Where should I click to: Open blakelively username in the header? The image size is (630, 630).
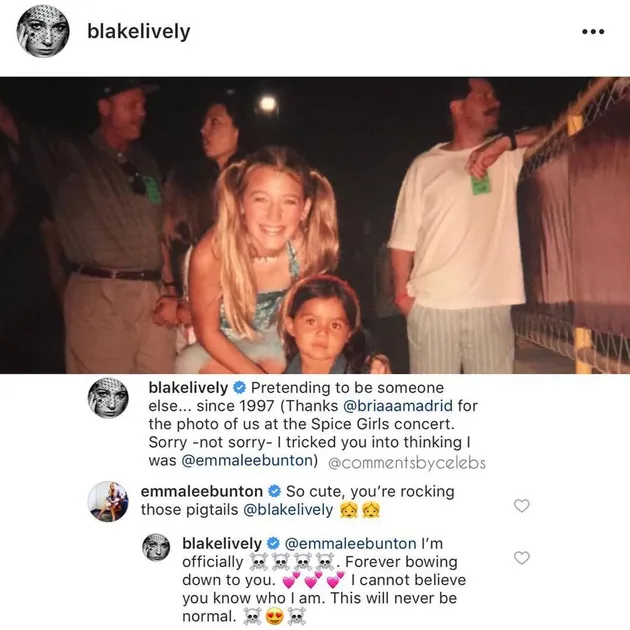coord(139,32)
